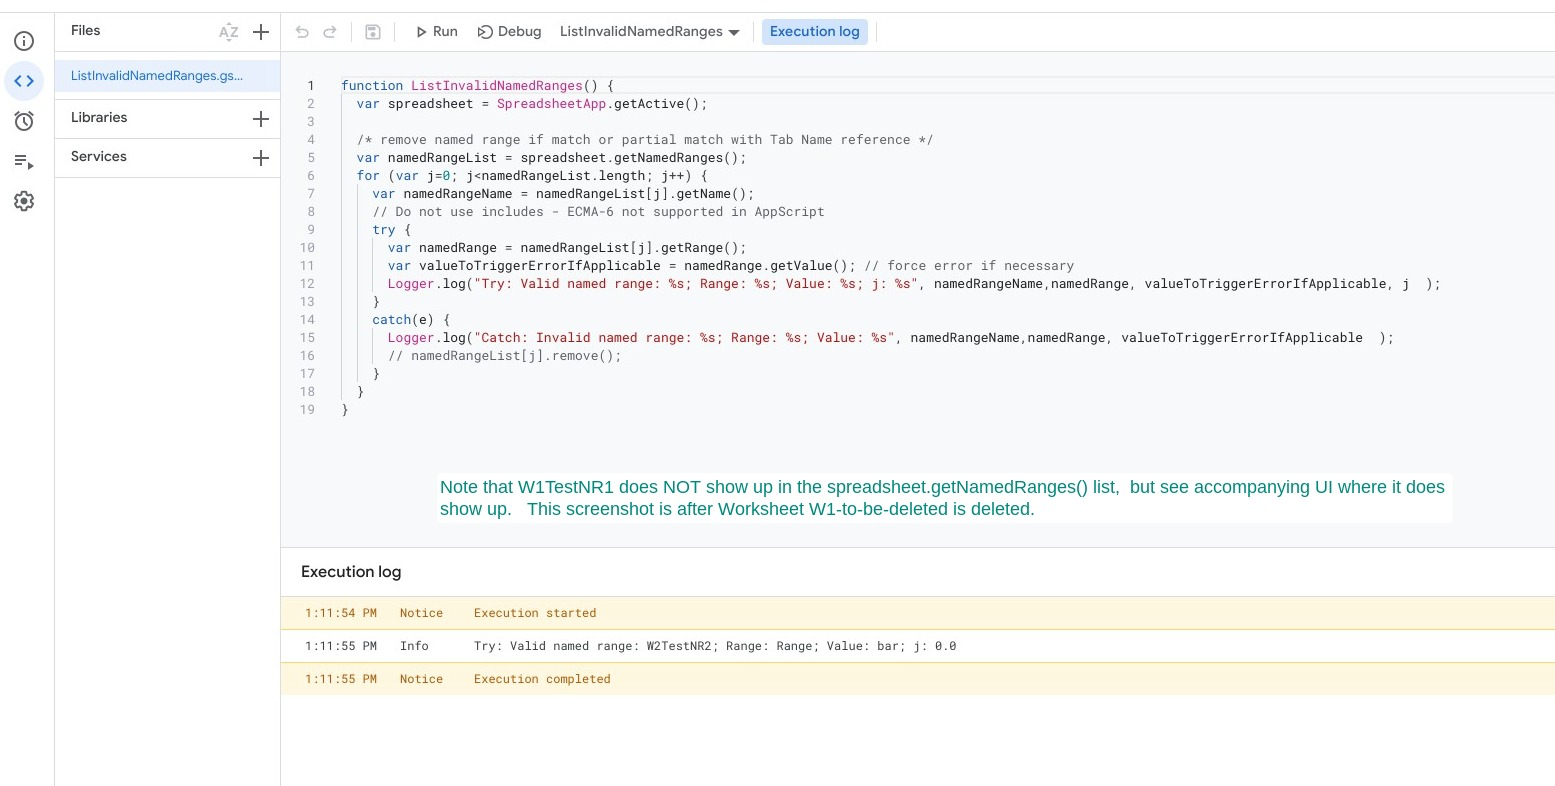
Task: Toggle the Execution log panel
Action: click(x=814, y=32)
